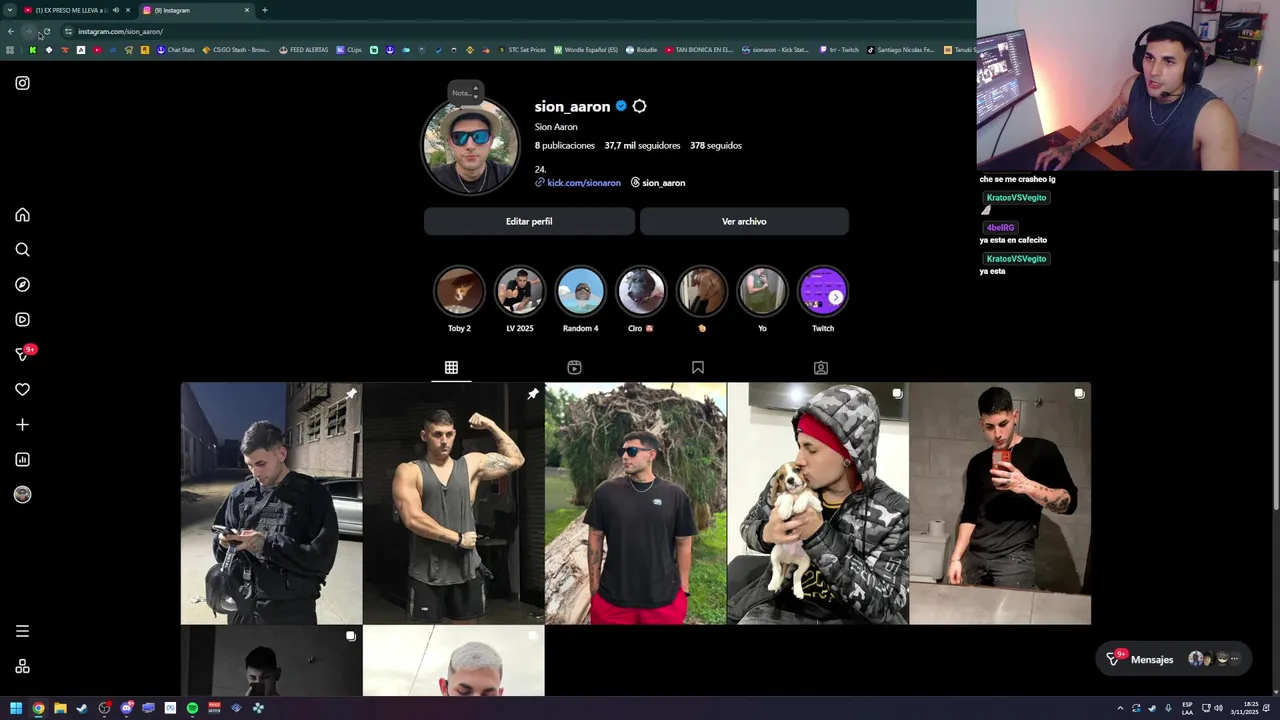Show more highlights with the arrow on Twitch
The width and height of the screenshot is (1280, 720).
point(836,297)
